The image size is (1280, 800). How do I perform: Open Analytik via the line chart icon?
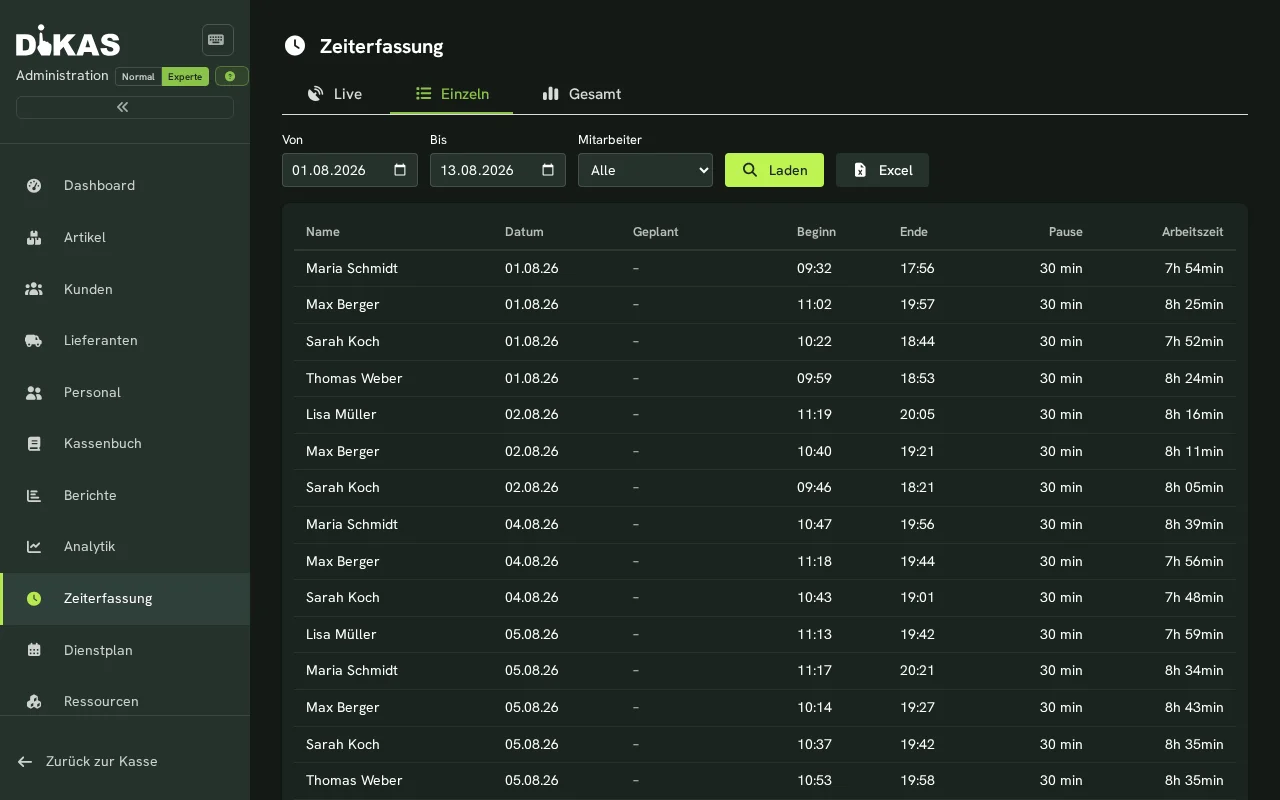34,547
